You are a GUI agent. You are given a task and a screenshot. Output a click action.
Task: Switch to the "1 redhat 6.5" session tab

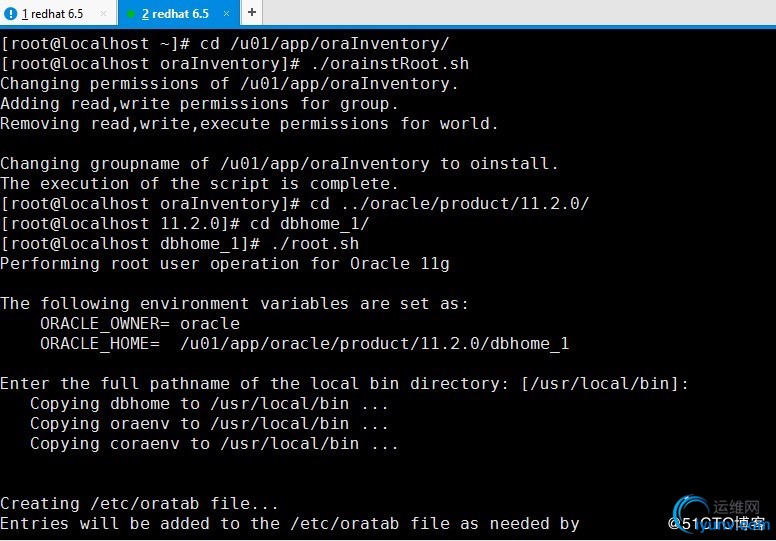52,13
